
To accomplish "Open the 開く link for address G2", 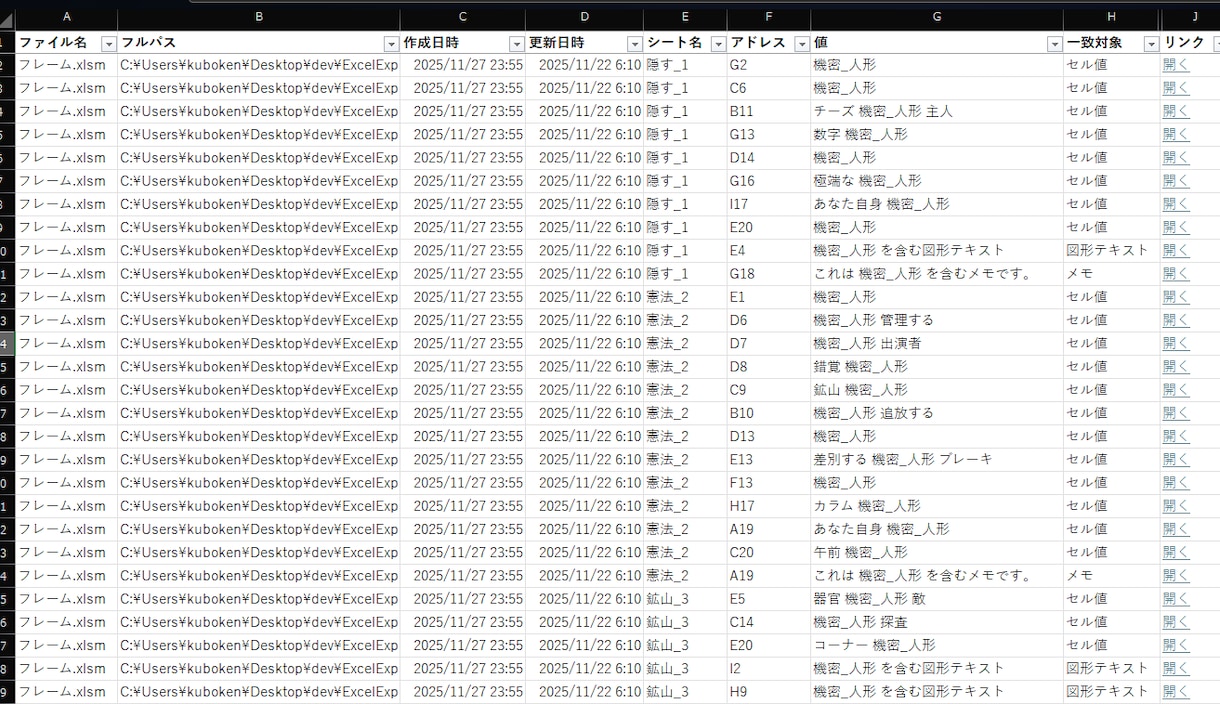I will (1176, 65).
